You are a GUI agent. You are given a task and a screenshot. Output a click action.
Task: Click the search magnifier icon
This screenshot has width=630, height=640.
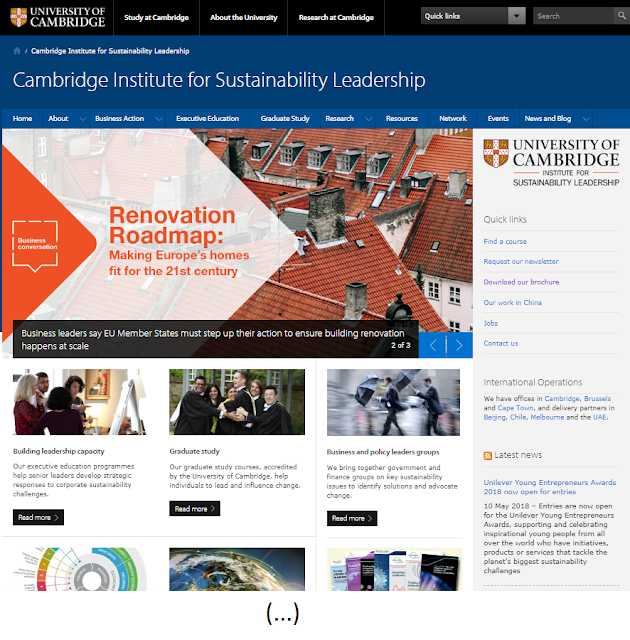pos(621,16)
